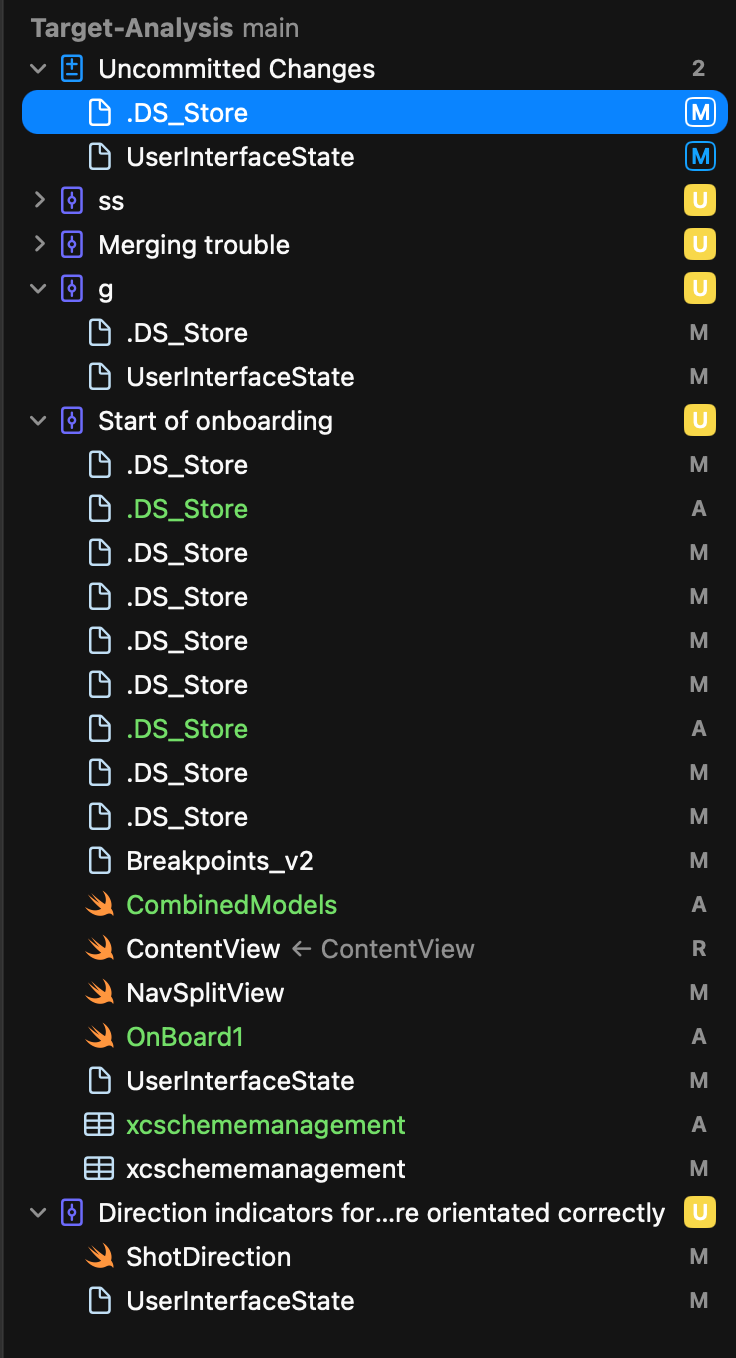Click the Swift icon next to OnBoard1
736x1358 pixels.
coord(99,1037)
